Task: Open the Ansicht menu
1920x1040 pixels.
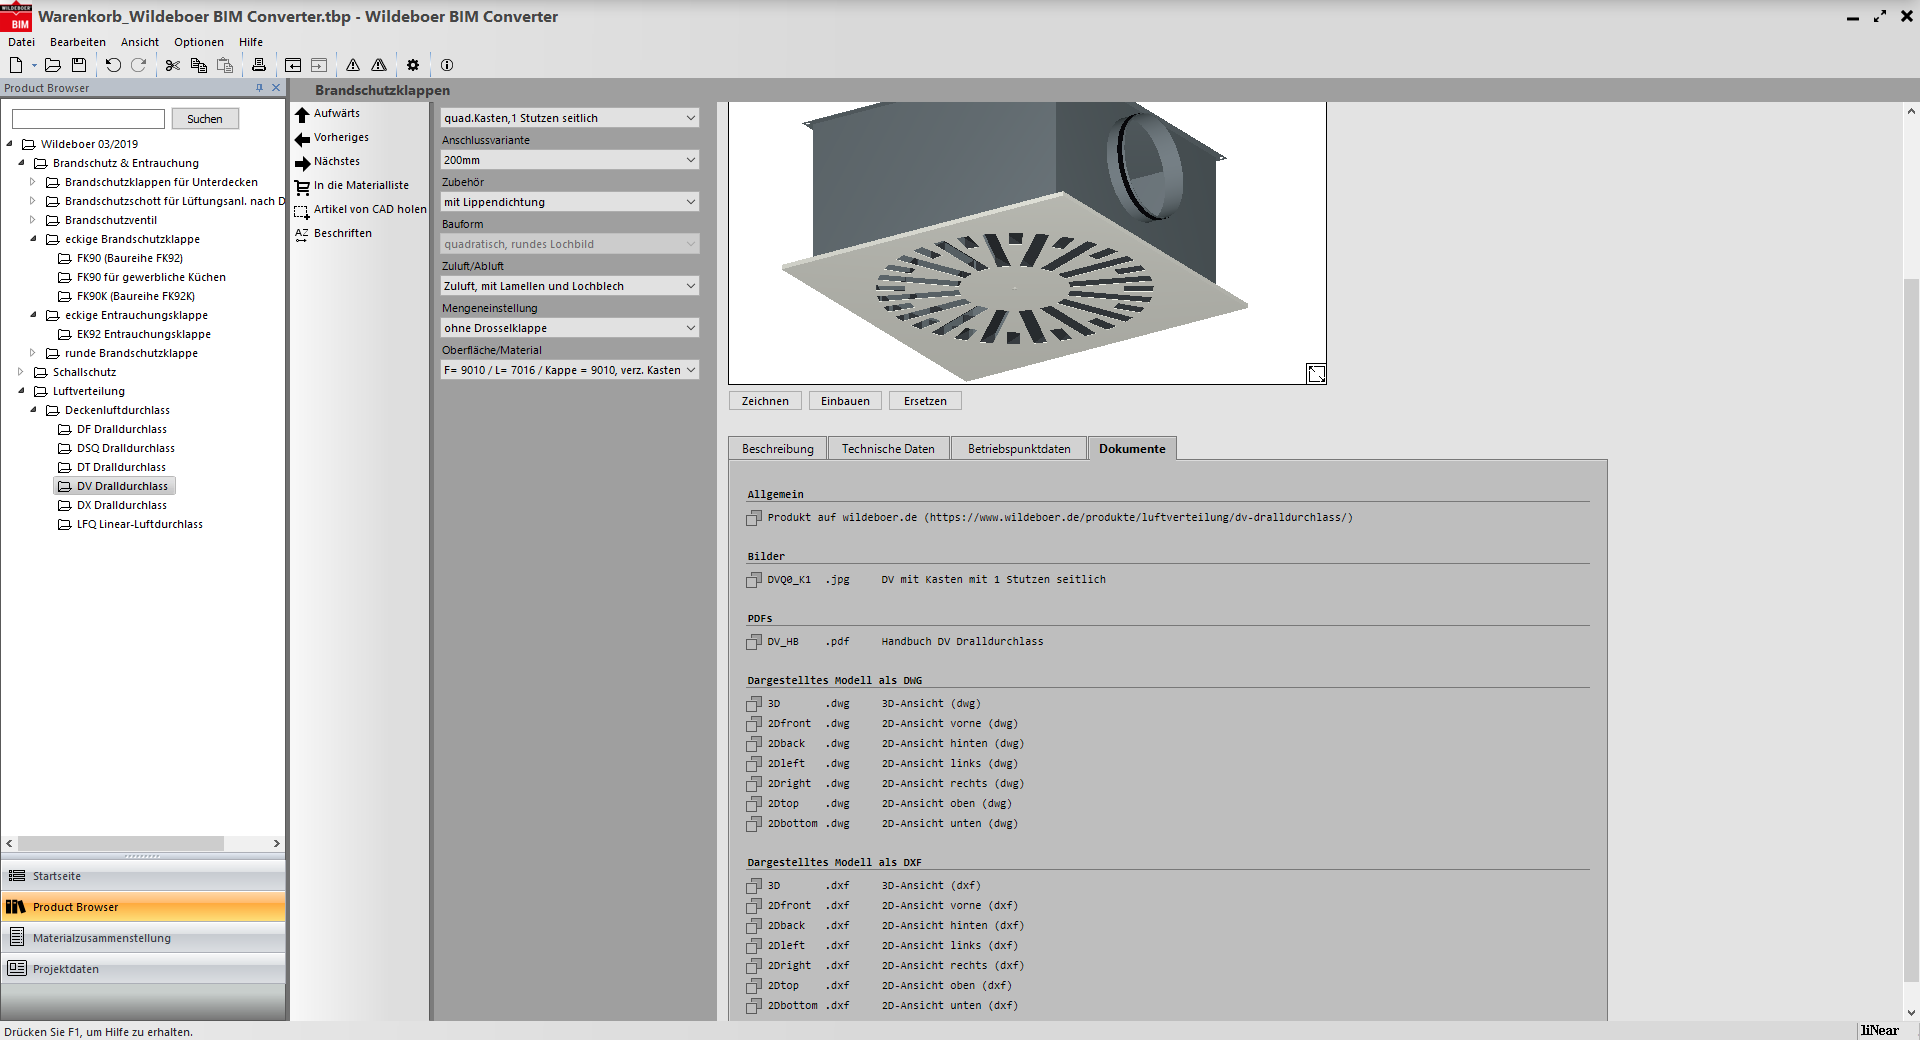Action: tap(140, 42)
